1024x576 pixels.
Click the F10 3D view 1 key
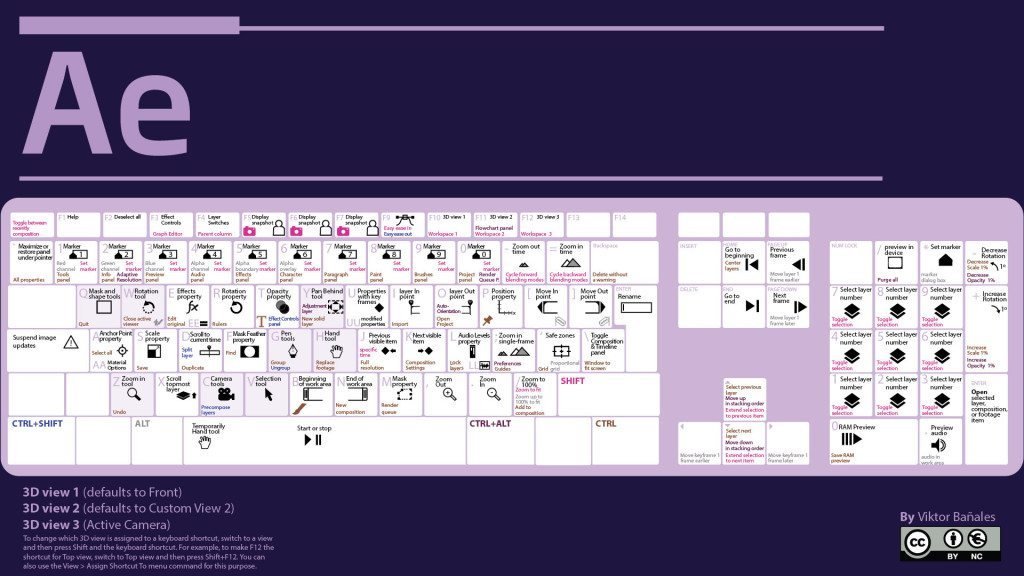tap(449, 225)
